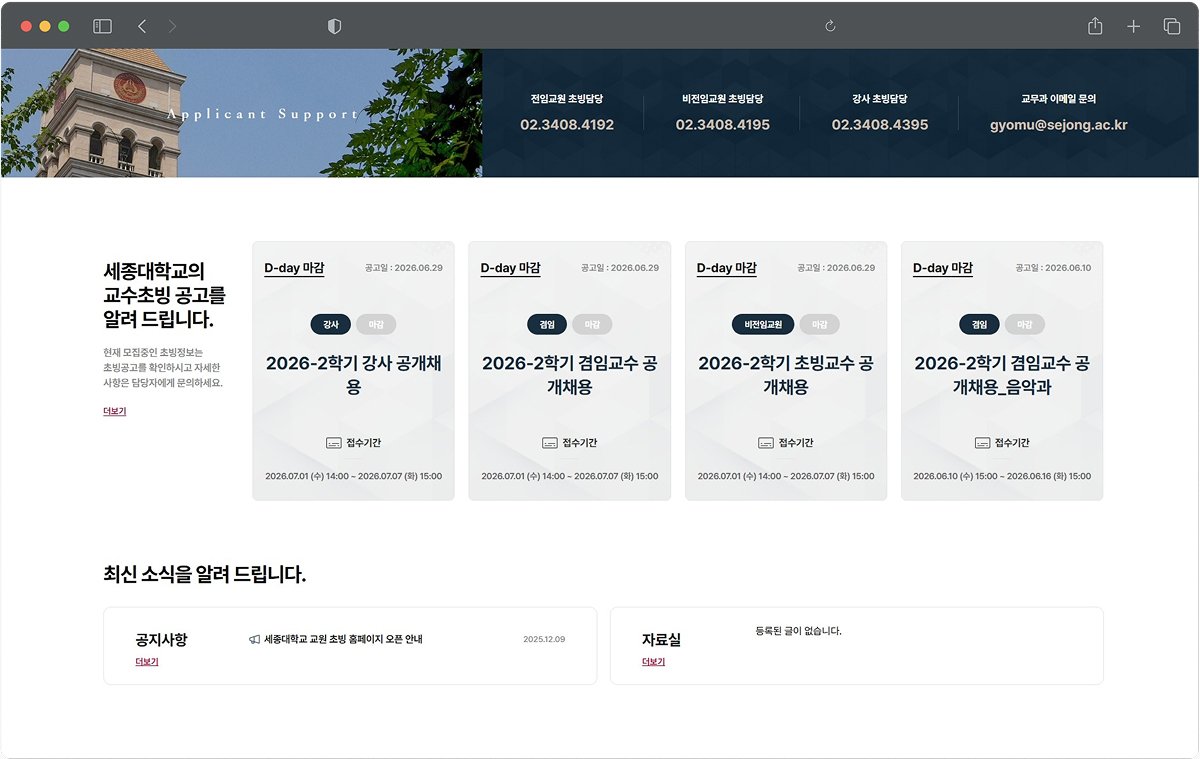This screenshot has height=759, width=1200.
Task: Show tab overview icon
Action: (x=1171, y=27)
